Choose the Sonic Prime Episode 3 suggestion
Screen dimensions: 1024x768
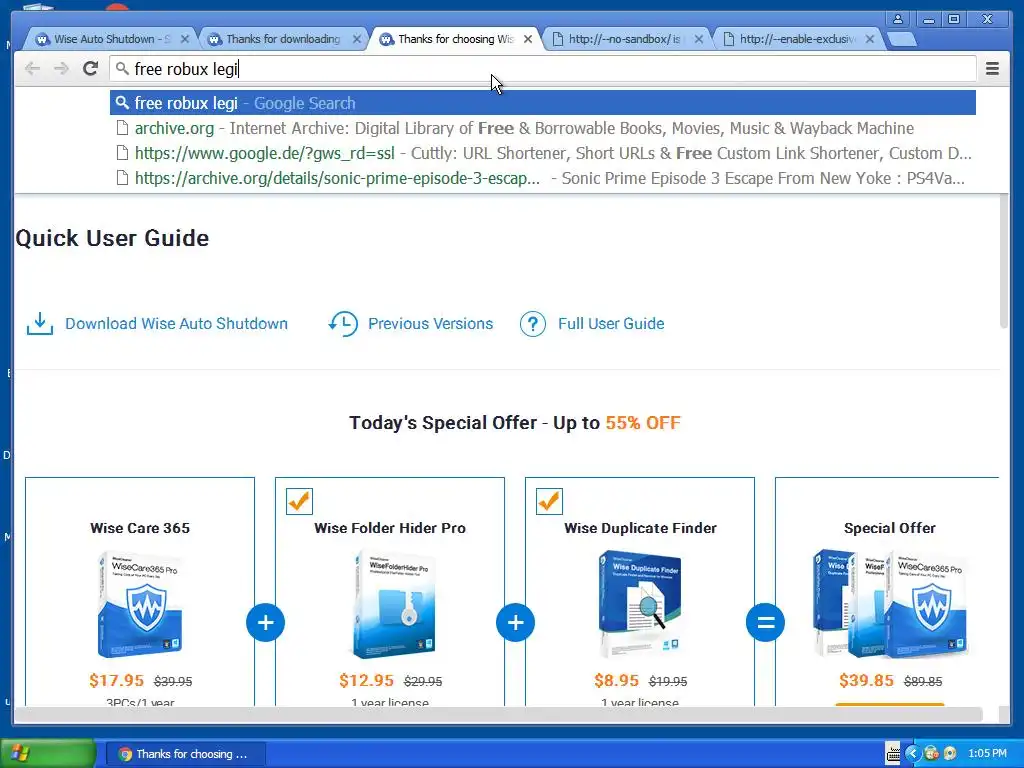pyautogui.click(x=543, y=178)
